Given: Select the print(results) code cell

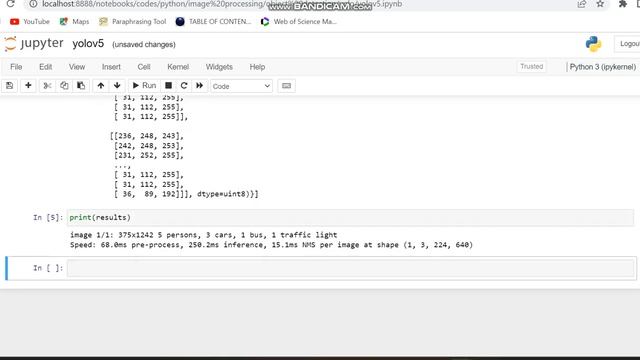Looking at the screenshot, I should point(350,218).
